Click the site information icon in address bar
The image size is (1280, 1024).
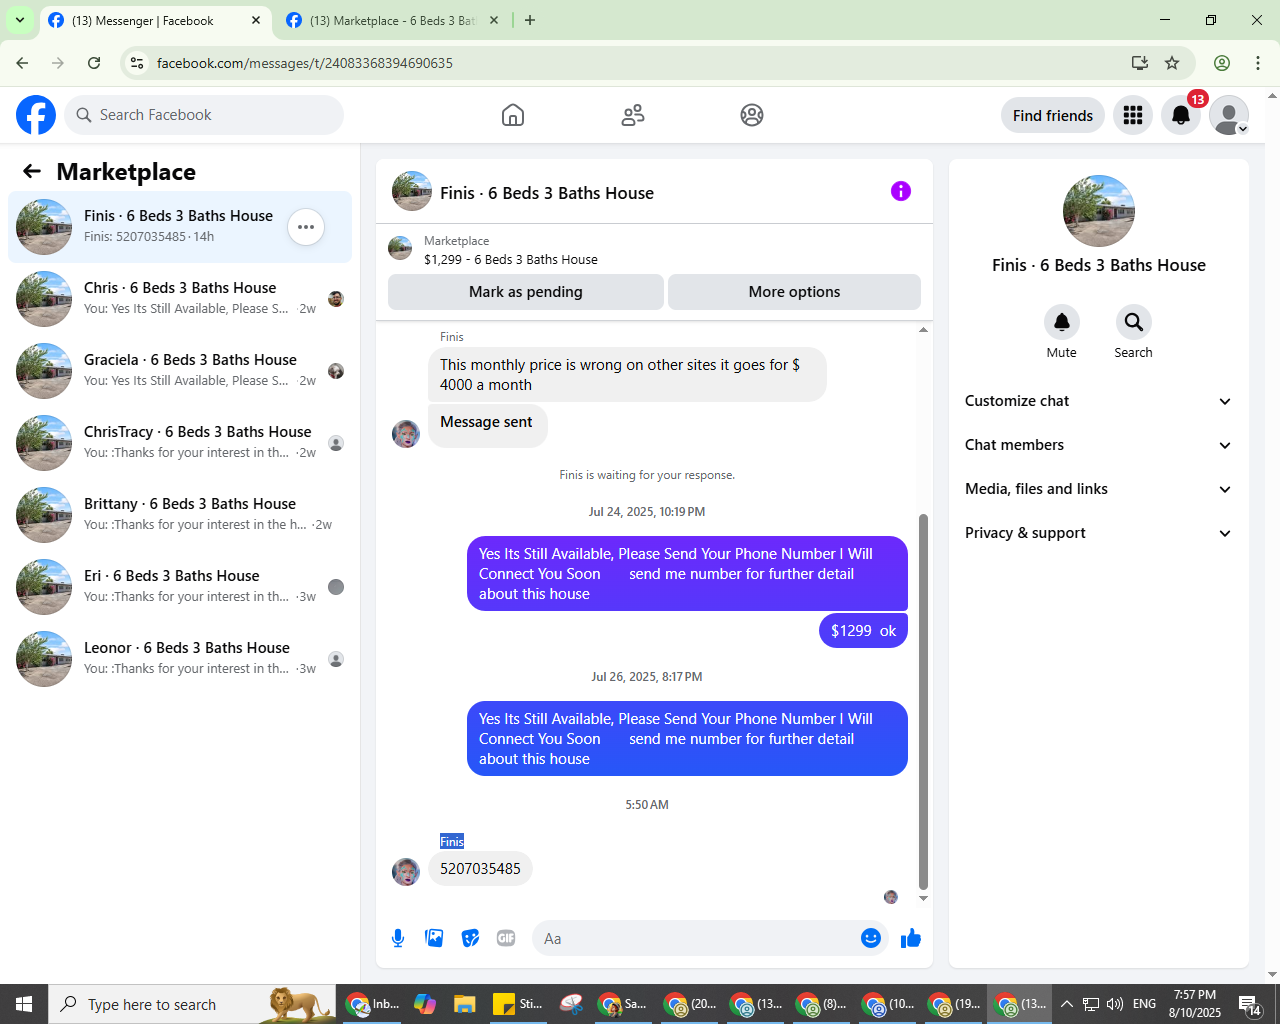coord(137,63)
